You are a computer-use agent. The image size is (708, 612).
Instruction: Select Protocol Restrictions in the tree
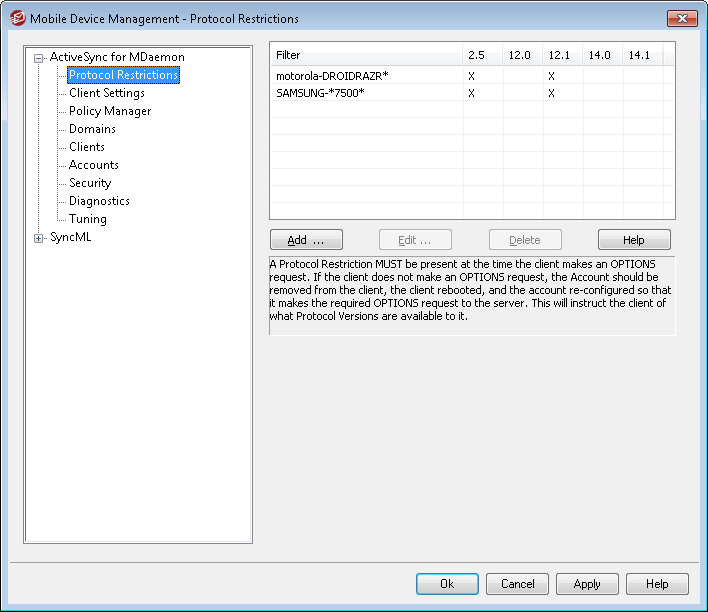tap(123, 75)
